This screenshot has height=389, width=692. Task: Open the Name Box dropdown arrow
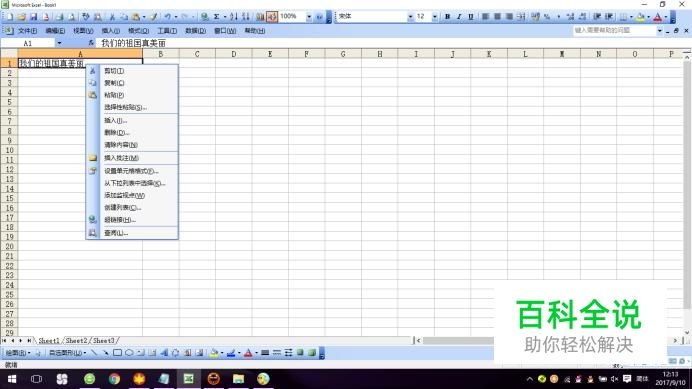[59, 43]
